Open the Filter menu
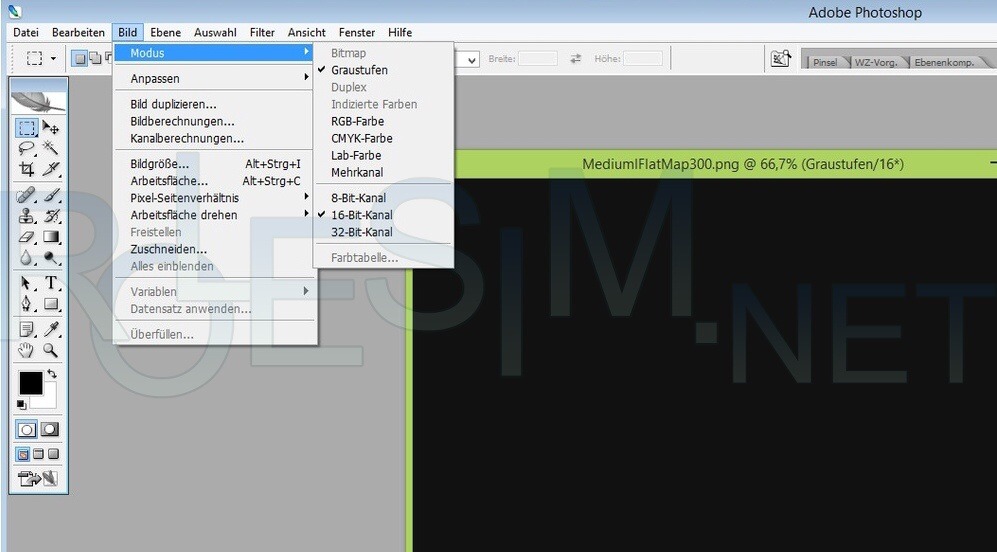This screenshot has height=552, width=997. click(x=262, y=32)
